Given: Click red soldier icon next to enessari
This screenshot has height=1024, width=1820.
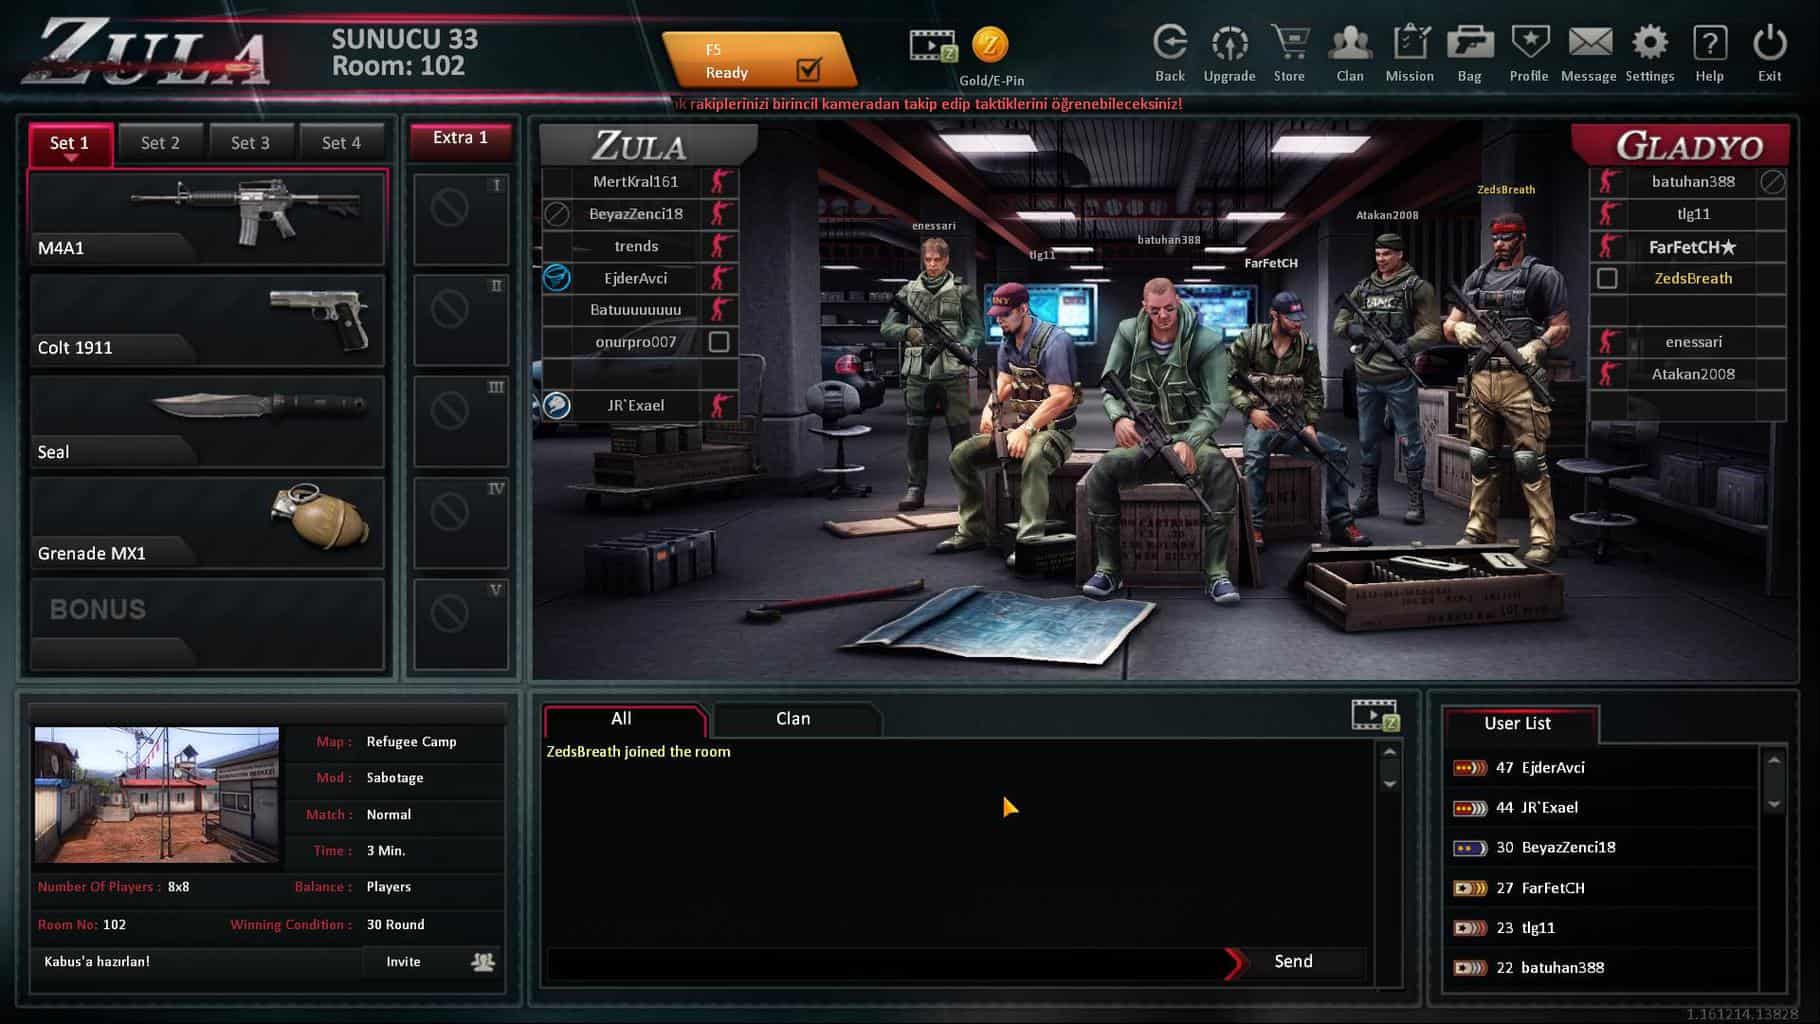Looking at the screenshot, I should click(1608, 341).
